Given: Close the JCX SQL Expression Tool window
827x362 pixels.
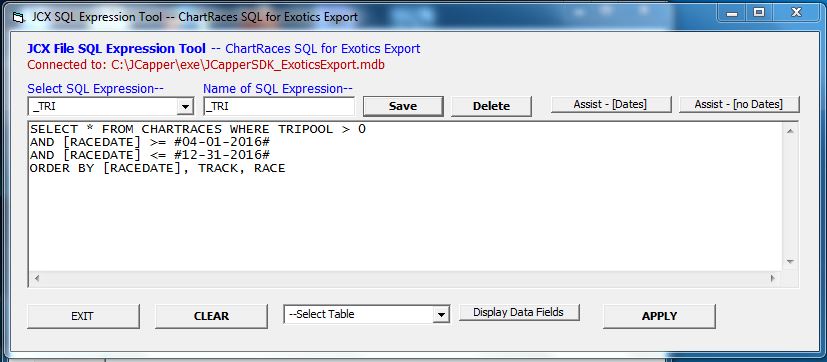Looking at the screenshot, I should pos(796,13).
